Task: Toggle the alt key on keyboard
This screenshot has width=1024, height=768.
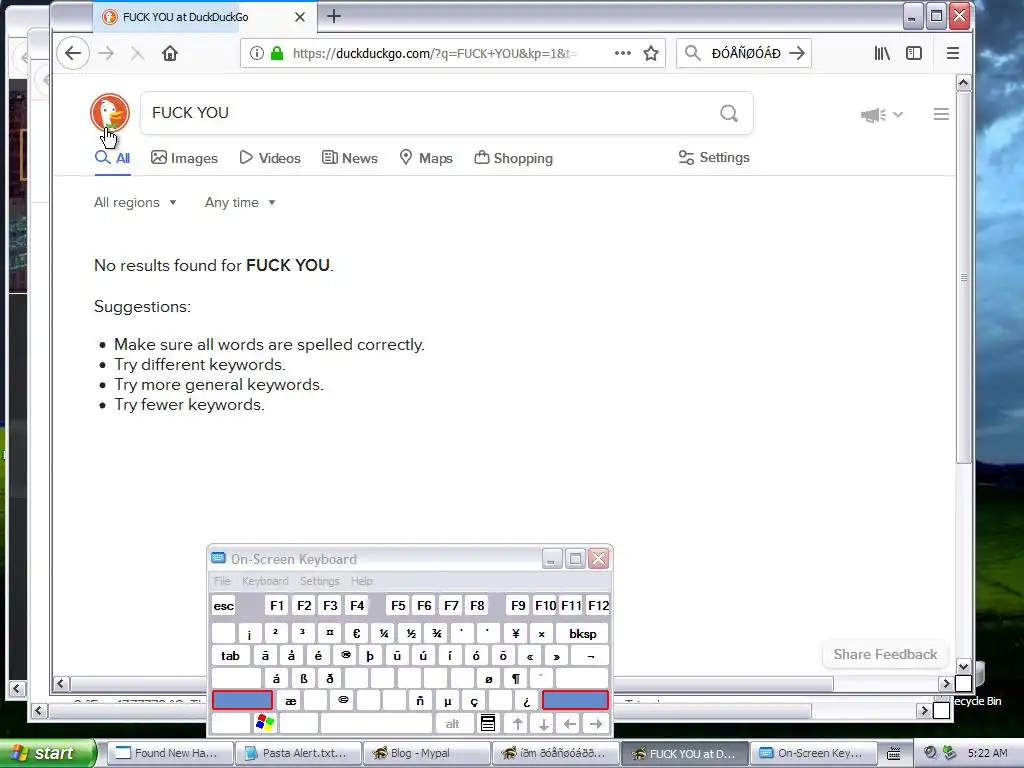Action: [x=452, y=724]
